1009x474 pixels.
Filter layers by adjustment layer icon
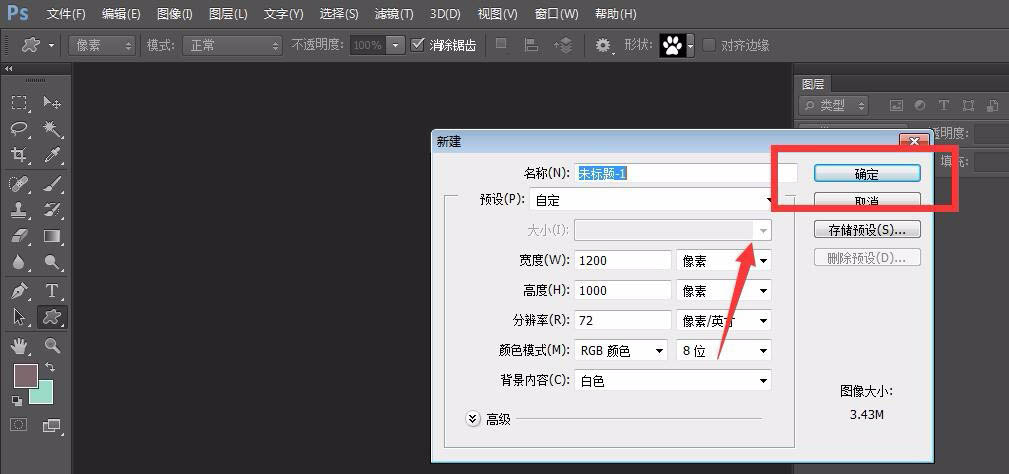(920, 105)
